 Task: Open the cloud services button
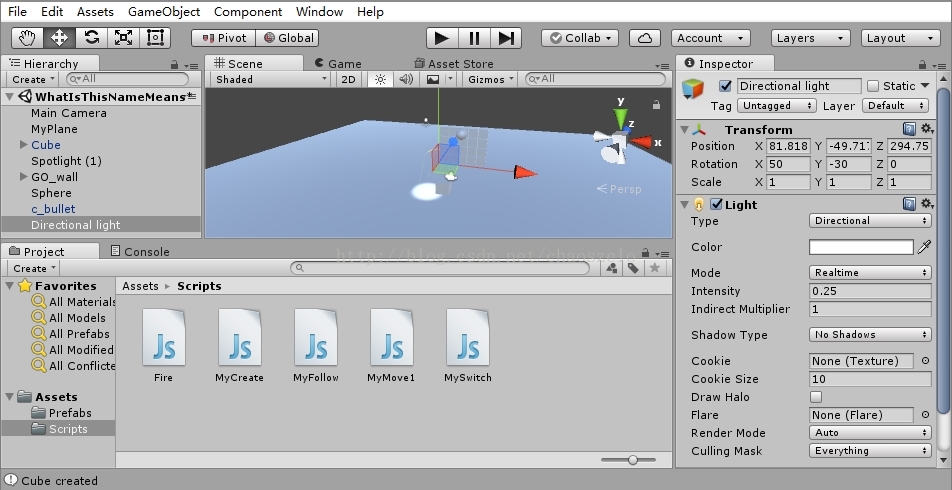click(645, 38)
